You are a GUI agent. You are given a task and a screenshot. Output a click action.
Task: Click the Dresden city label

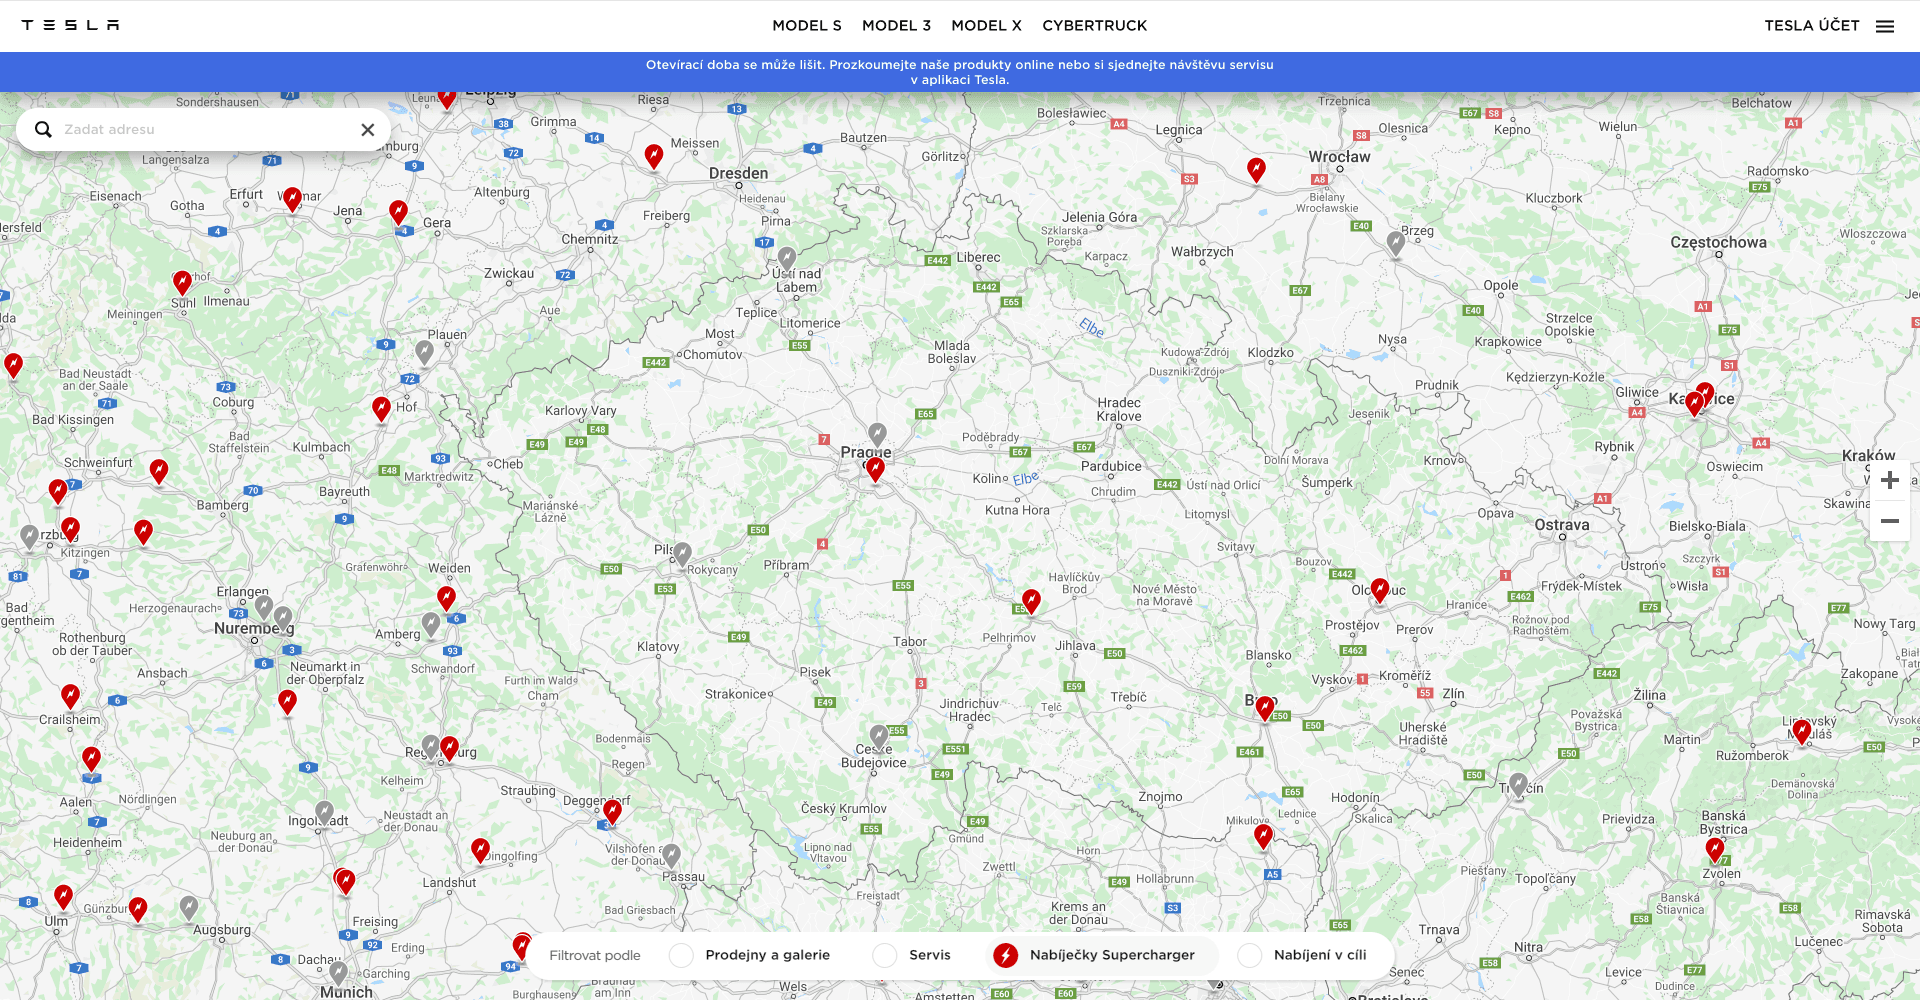(738, 173)
